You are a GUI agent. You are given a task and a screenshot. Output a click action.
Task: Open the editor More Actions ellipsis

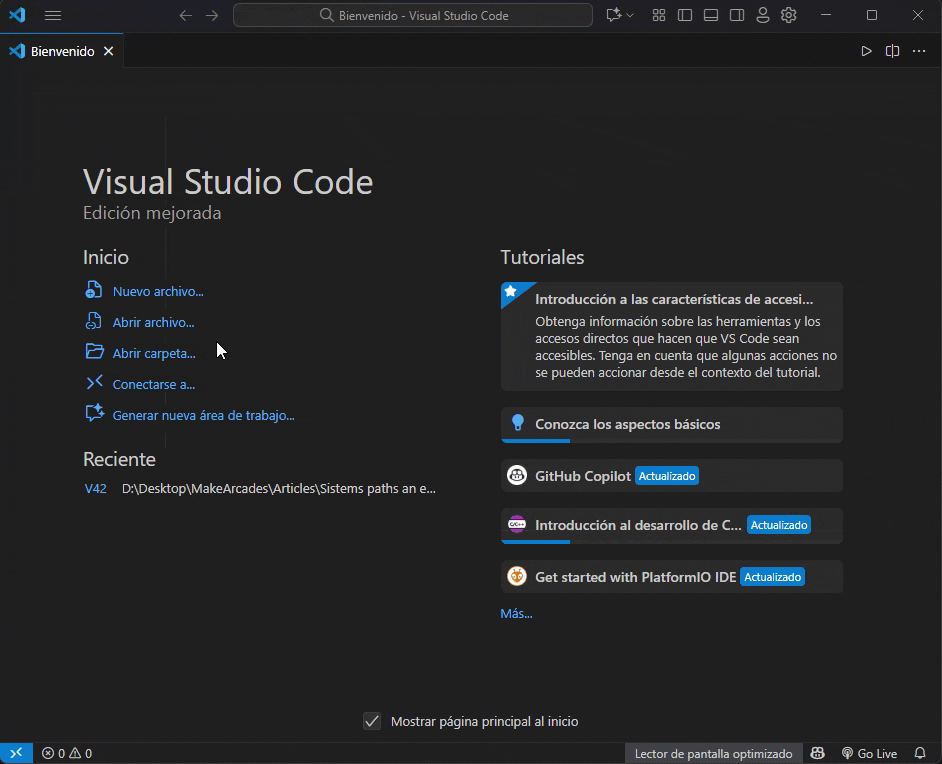[919, 51]
